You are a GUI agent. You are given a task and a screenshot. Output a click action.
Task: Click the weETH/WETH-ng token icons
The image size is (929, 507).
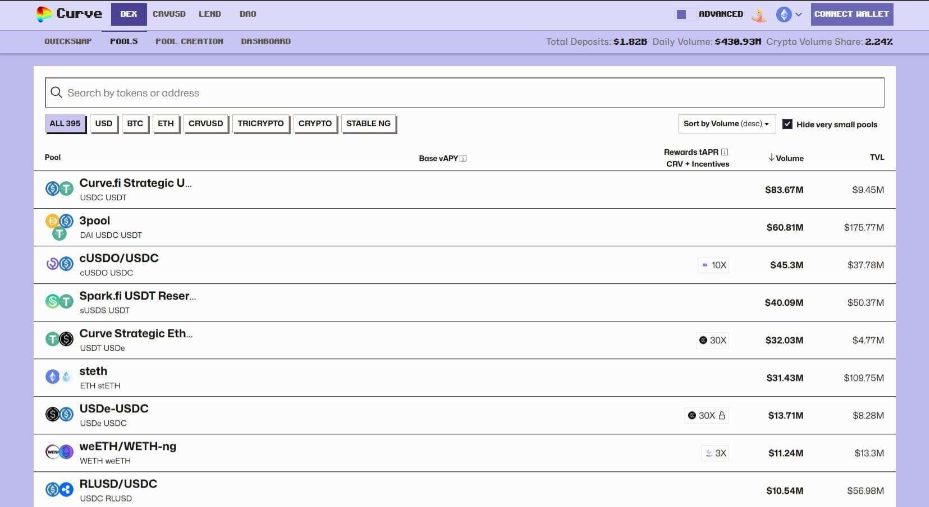tap(59, 452)
